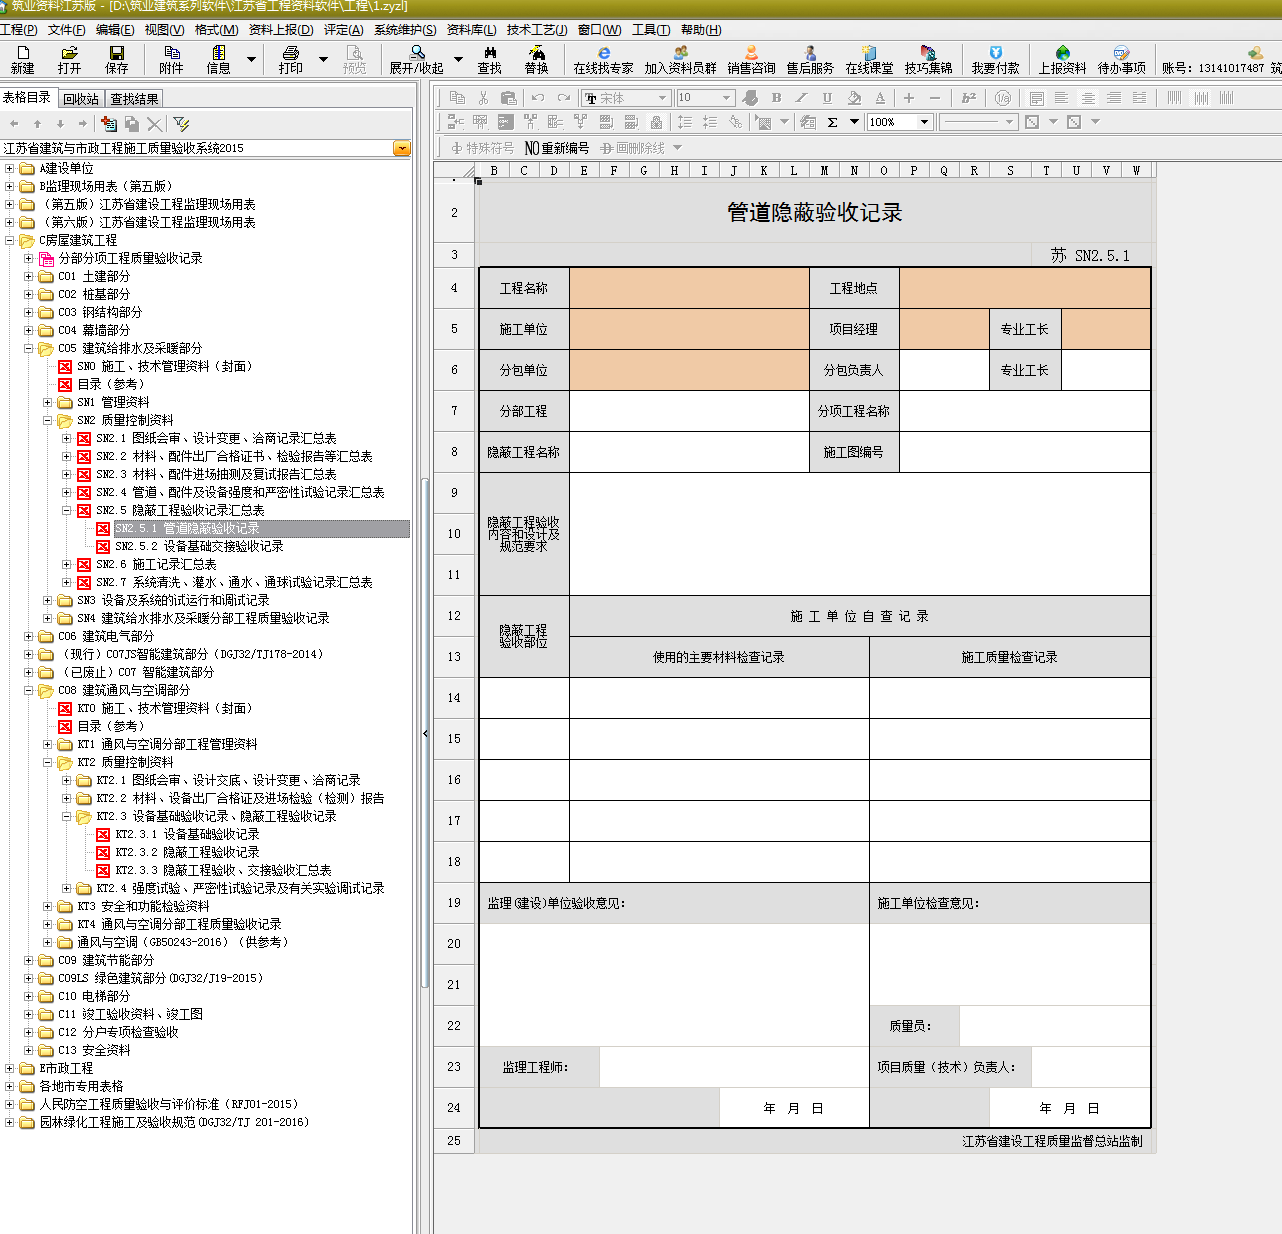Click the delete X icon in directory toolbar
Image resolution: width=1282 pixels, height=1234 pixels.
154,124
